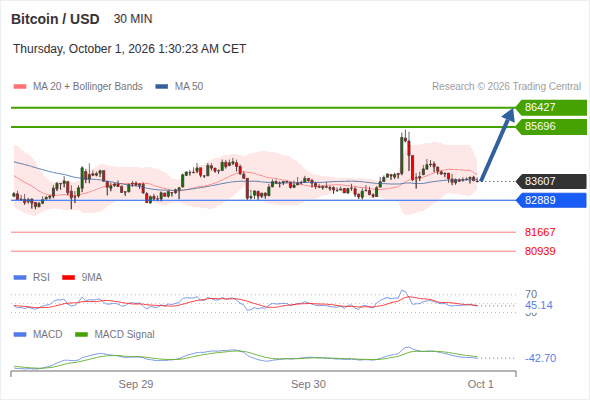Select the 86427 resistance price tag
The image size is (590, 400).
pos(551,108)
